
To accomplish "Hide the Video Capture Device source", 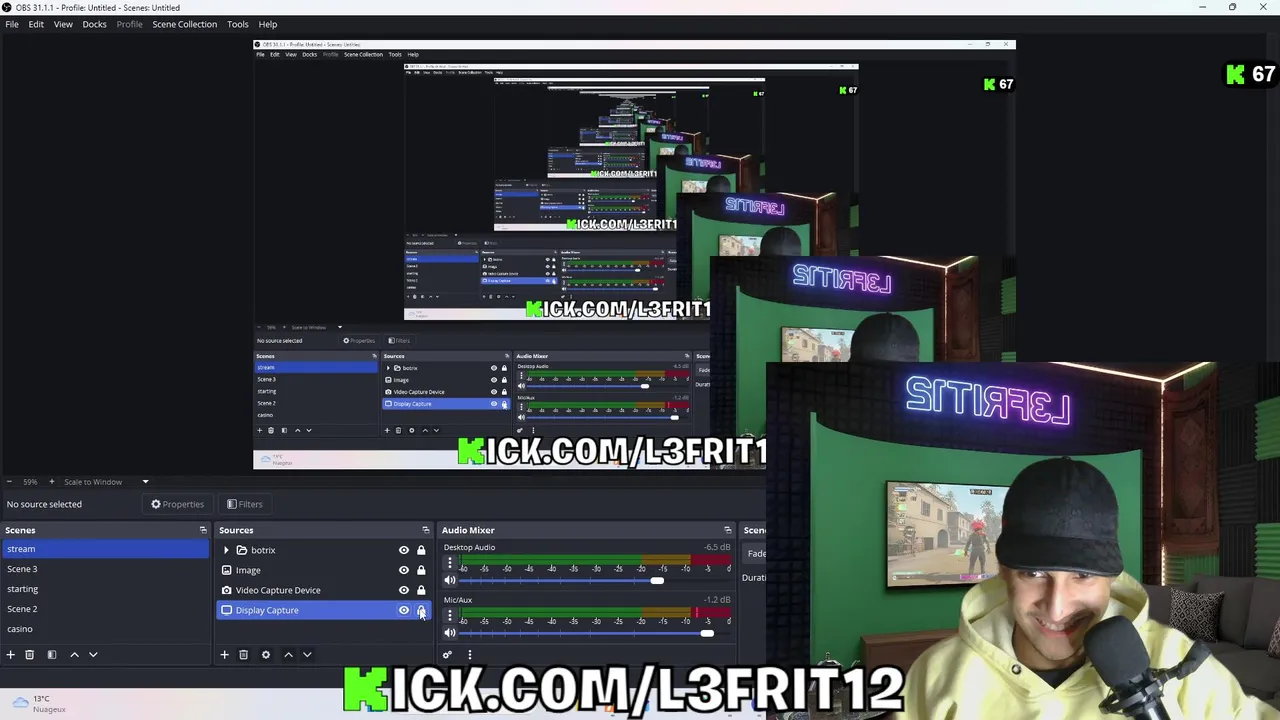I will point(404,590).
